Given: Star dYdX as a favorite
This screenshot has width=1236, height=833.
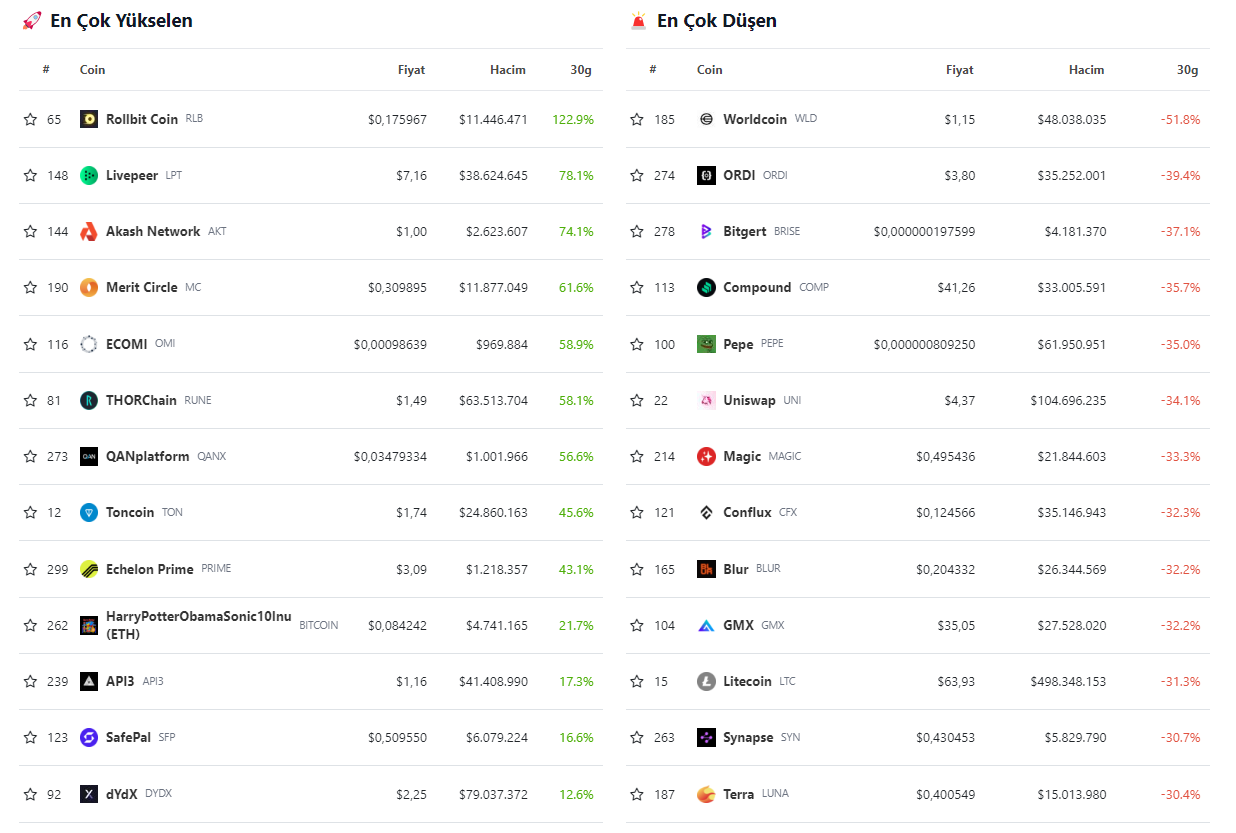Looking at the screenshot, I should (x=30, y=794).
